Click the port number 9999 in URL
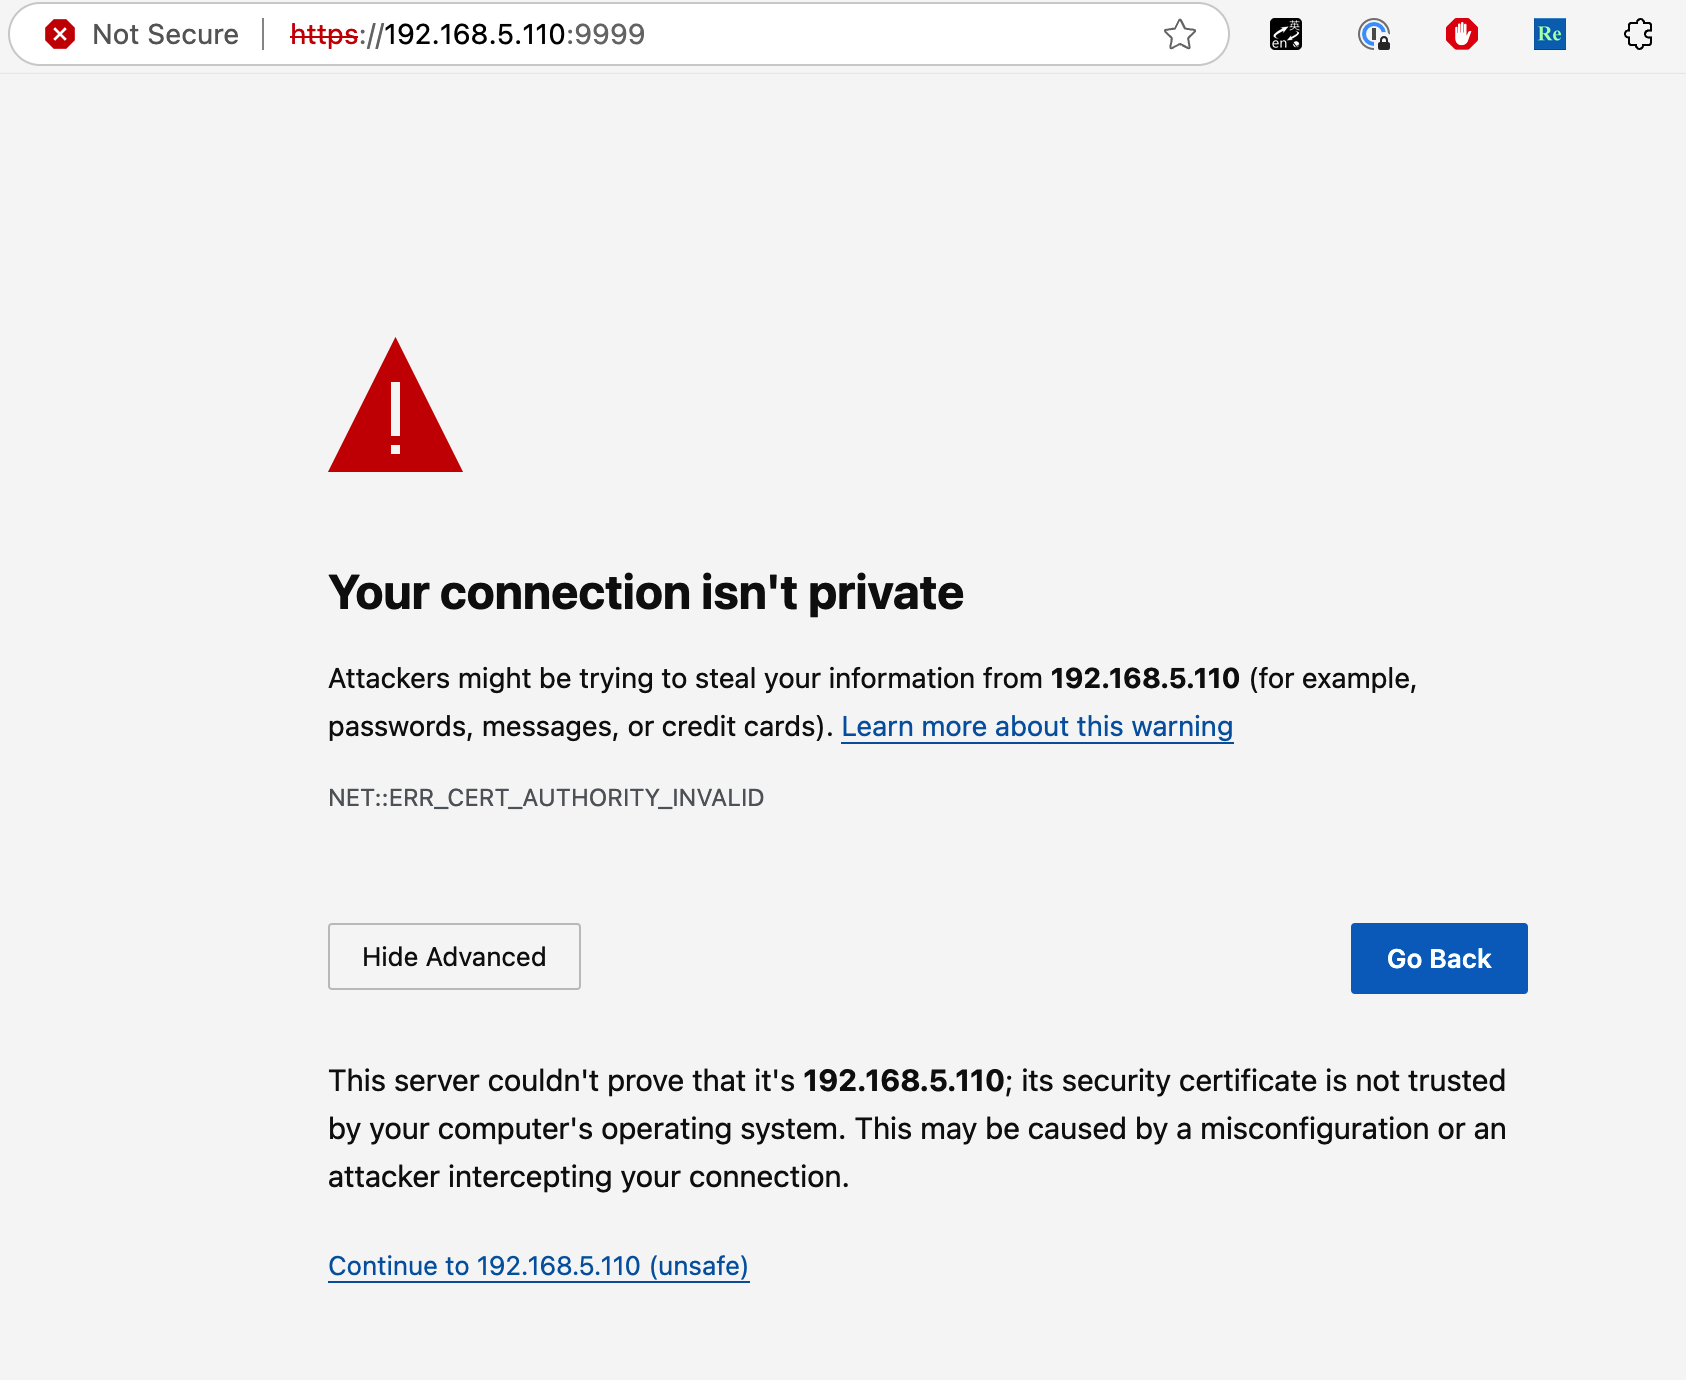Image resolution: width=1686 pixels, height=1380 pixels. pos(610,34)
